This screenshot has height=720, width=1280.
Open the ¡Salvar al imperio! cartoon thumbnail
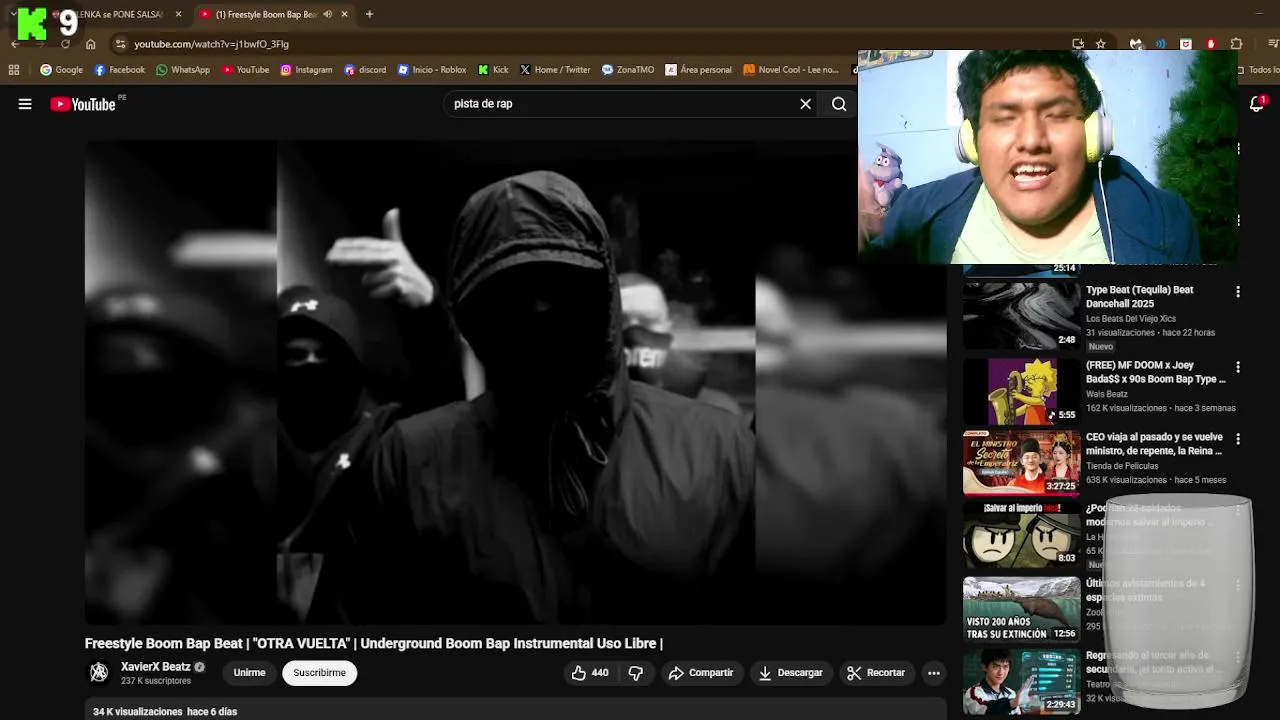coord(1021,534)
